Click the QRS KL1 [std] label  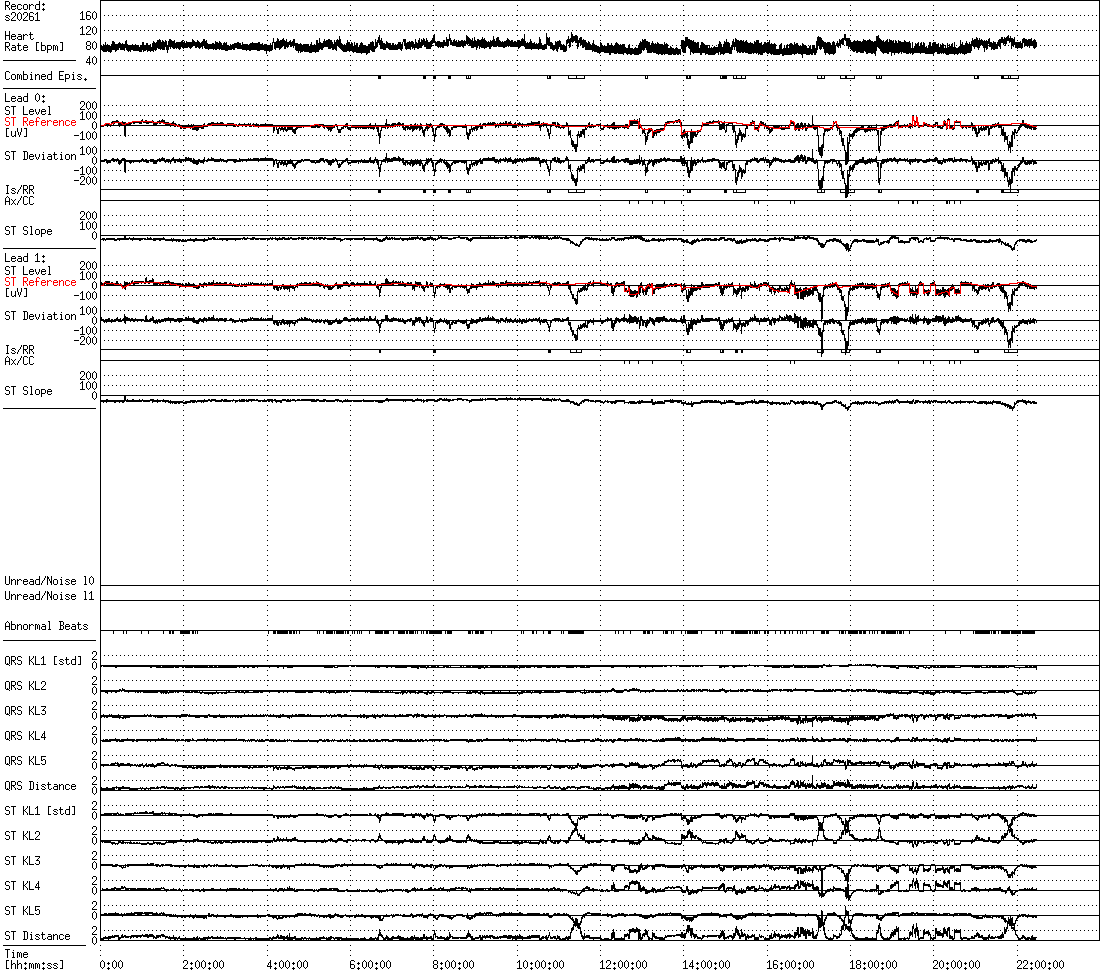pos(43,661)
